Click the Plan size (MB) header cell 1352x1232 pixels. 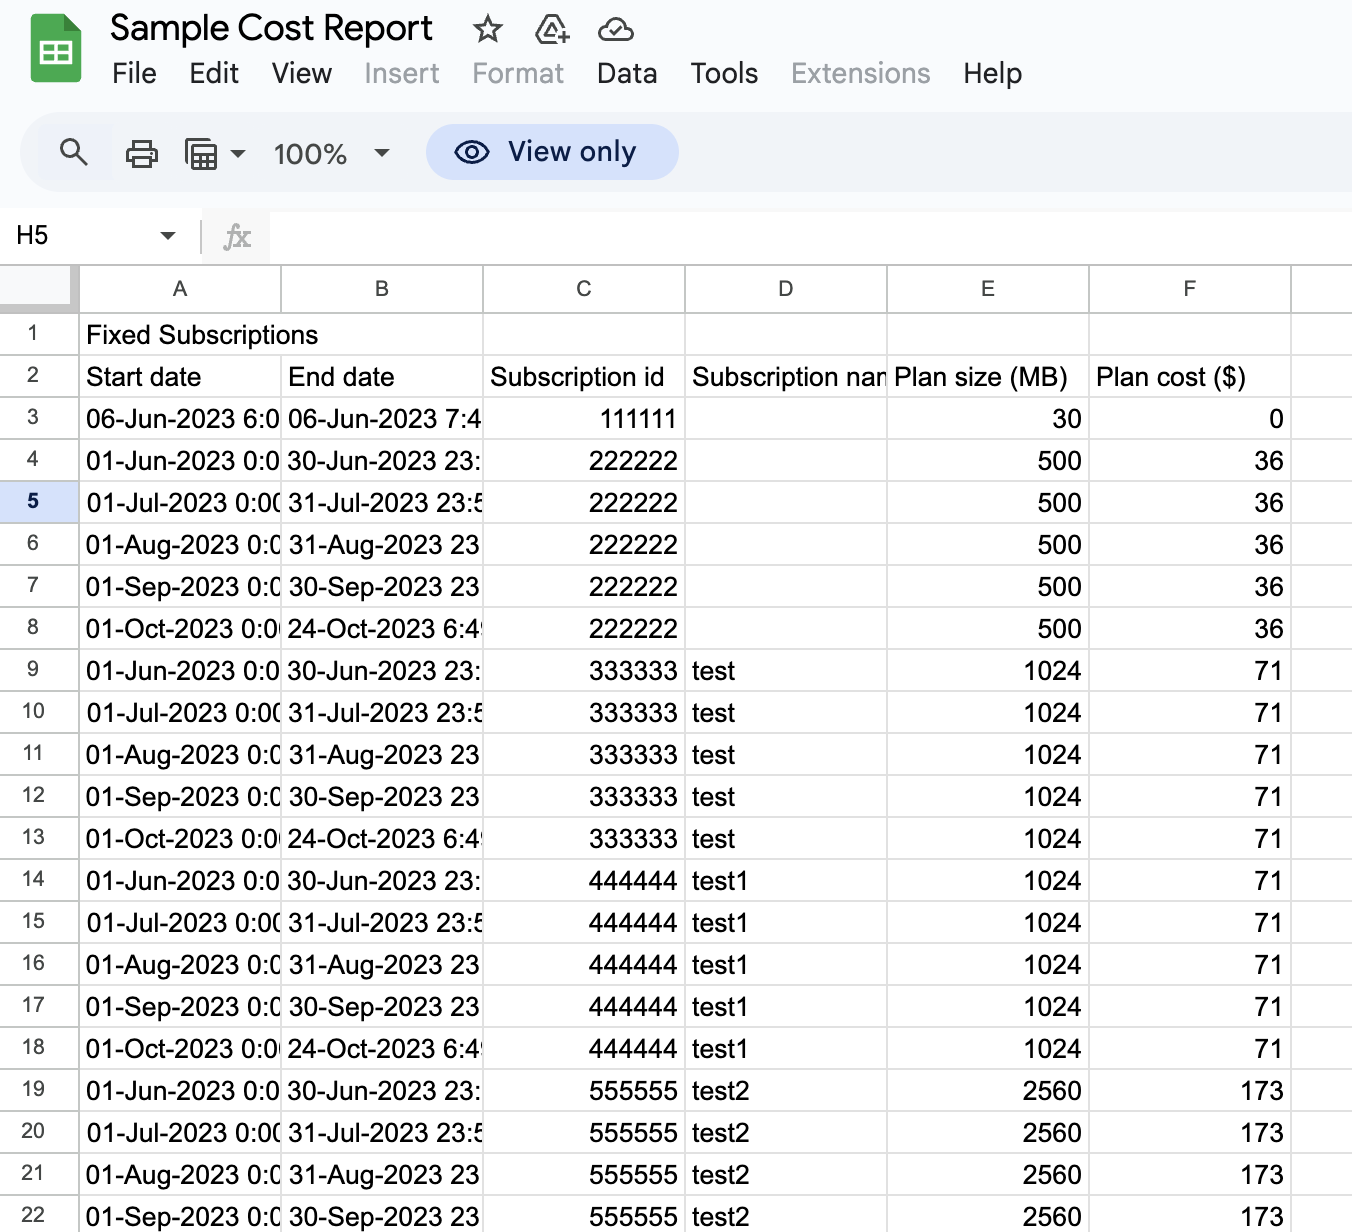coord(988,377)
